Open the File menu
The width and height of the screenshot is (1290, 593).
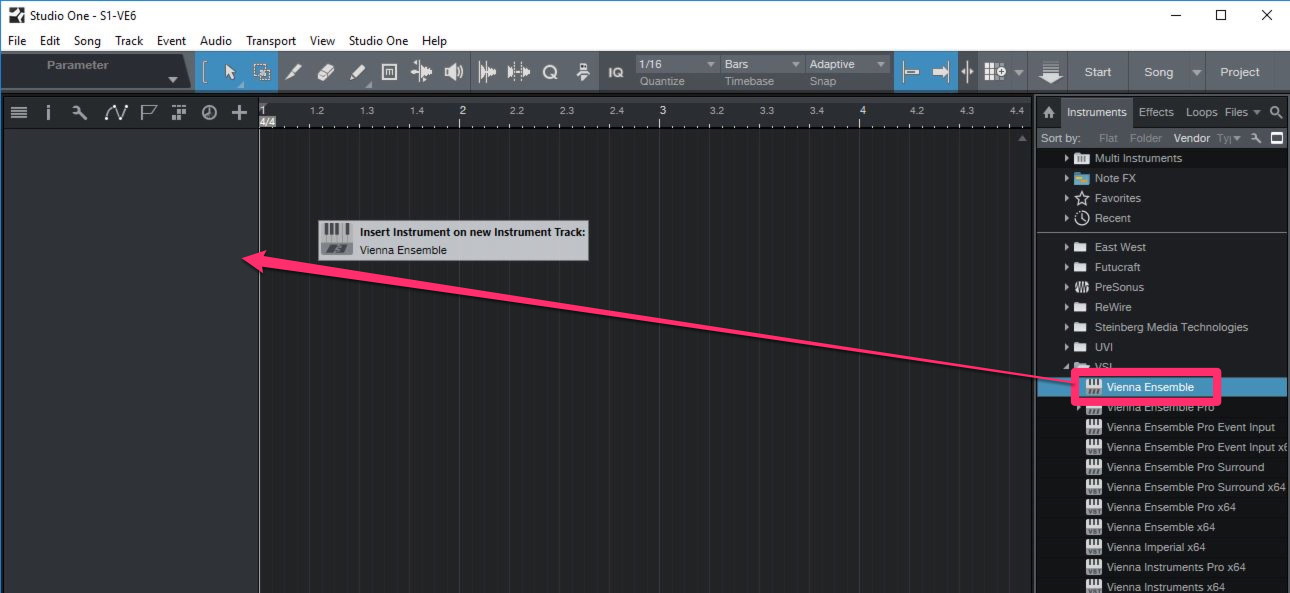[17, 41]
